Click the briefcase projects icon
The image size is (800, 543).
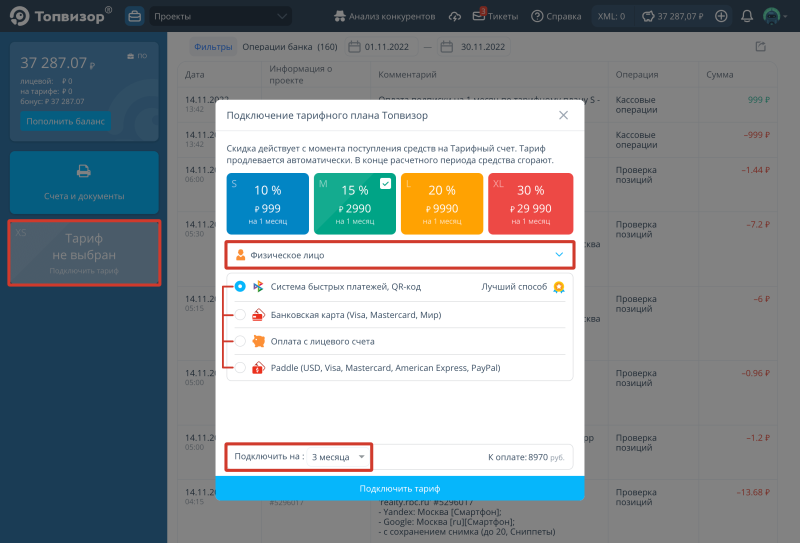coord(134,16)
